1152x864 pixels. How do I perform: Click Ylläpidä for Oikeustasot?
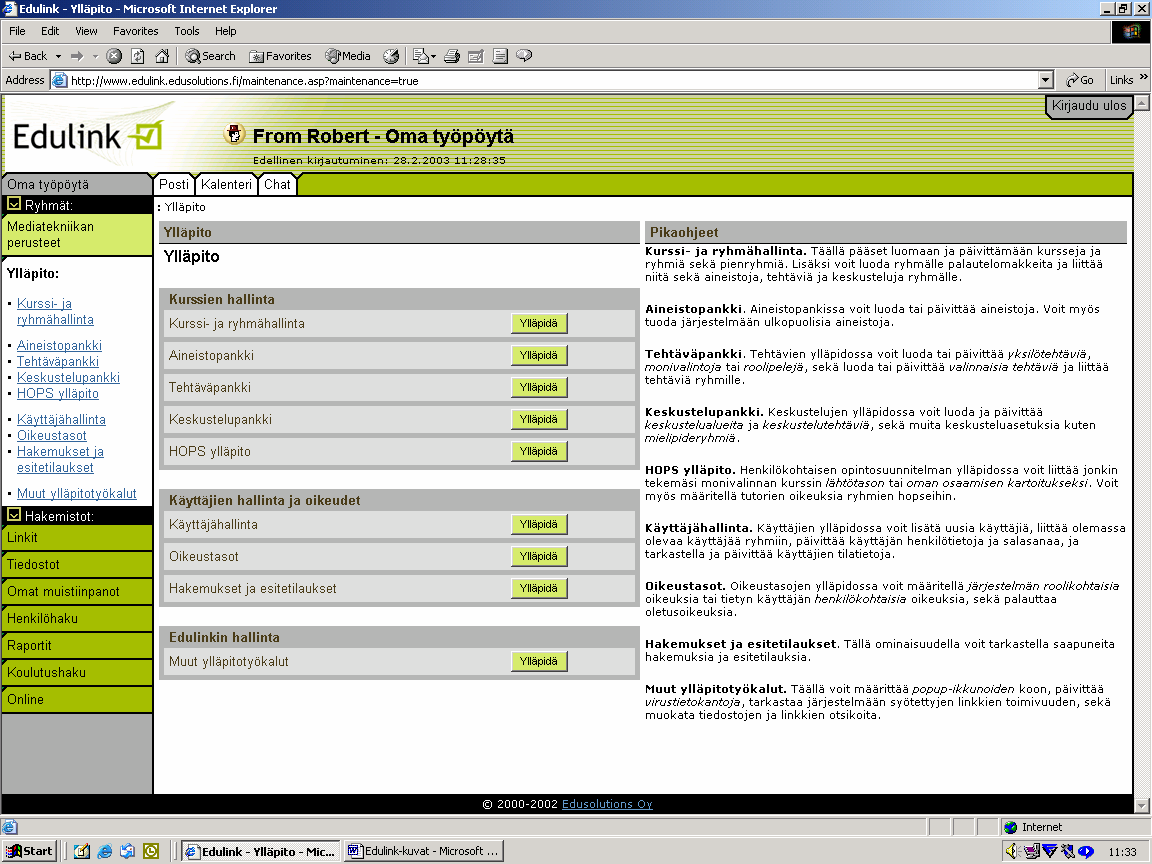pos(539,556)
